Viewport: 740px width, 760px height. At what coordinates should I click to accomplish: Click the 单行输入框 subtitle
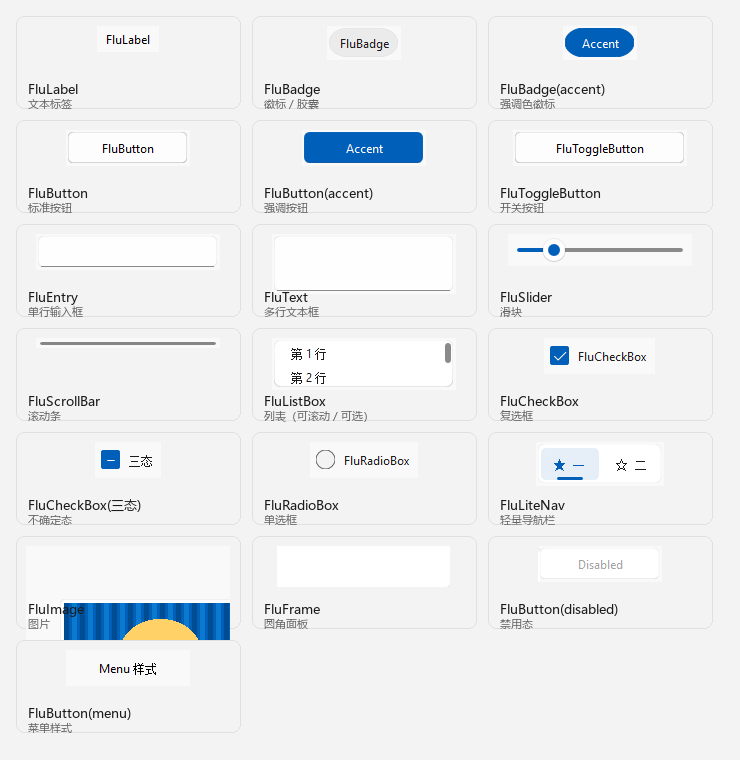point(55,312)
